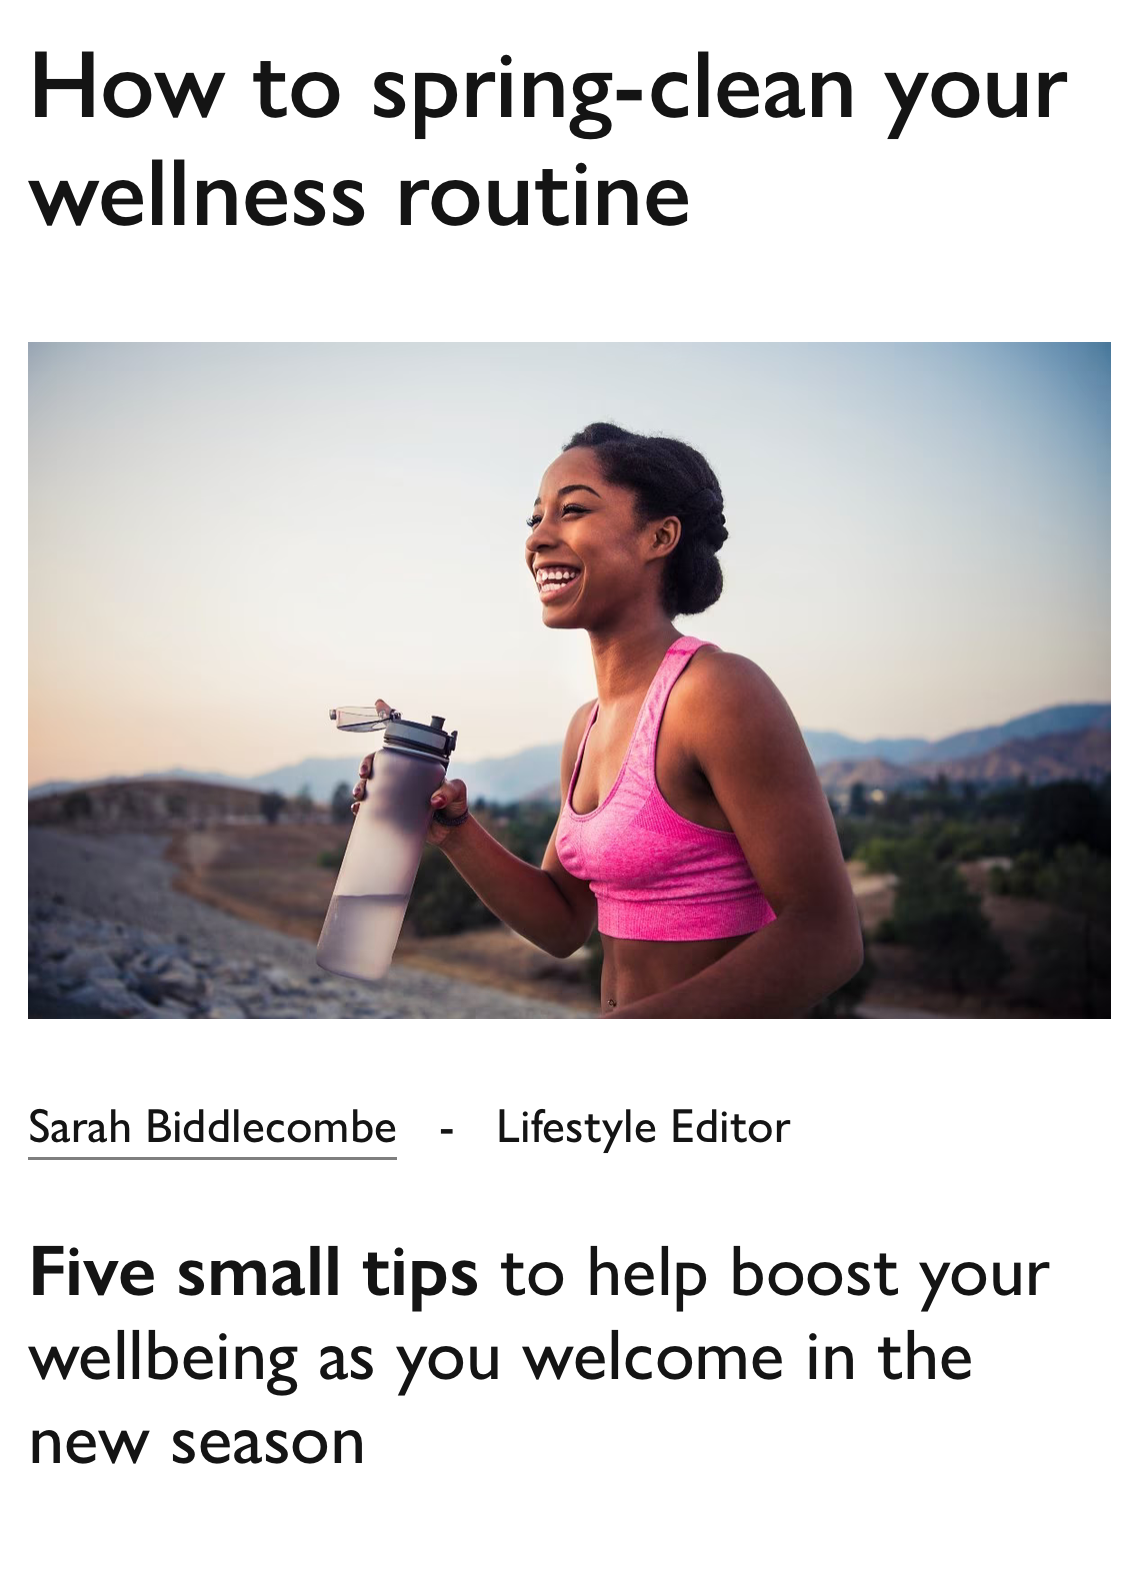
Task: Click the dash separator after author name
Action: pos(446,1130)
